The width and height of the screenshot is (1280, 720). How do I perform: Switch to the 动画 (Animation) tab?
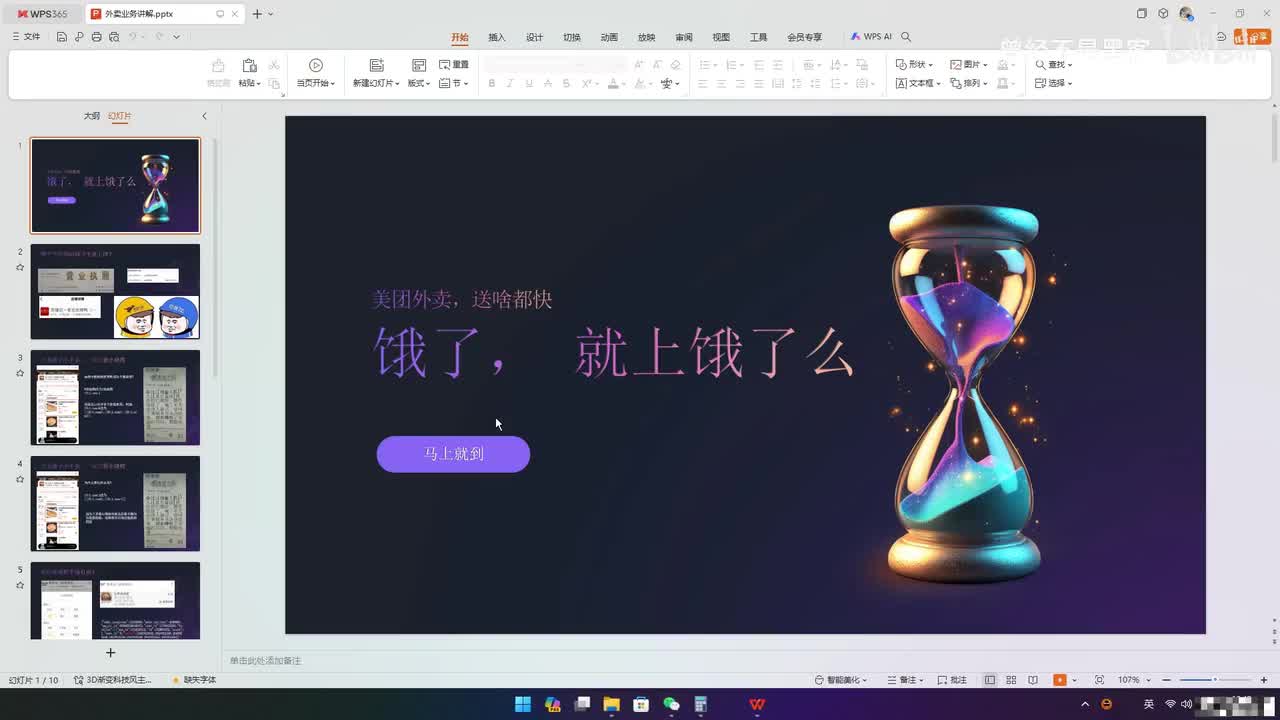tap(609, 37)
